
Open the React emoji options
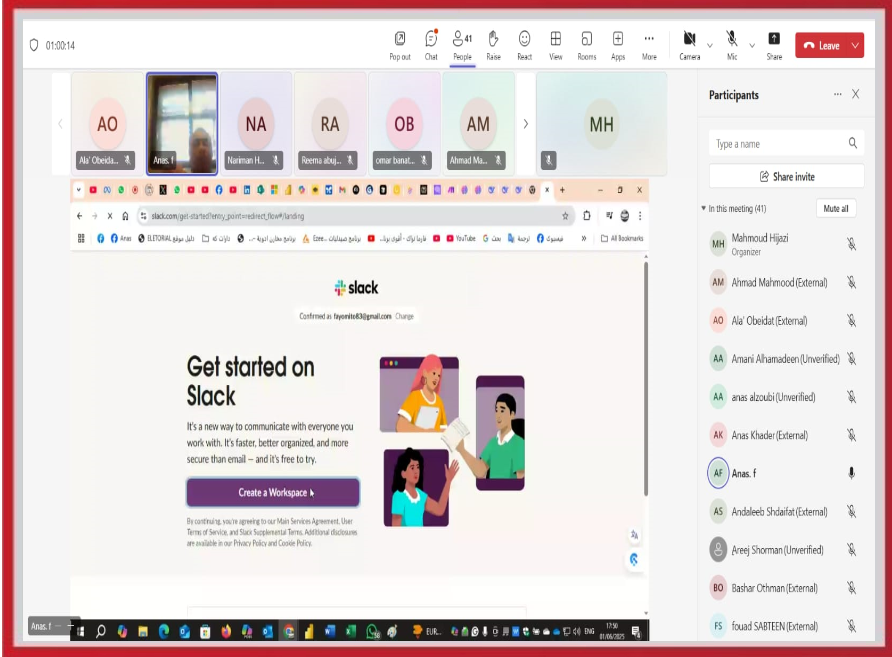pyautogui.click(x=525, y=46)
